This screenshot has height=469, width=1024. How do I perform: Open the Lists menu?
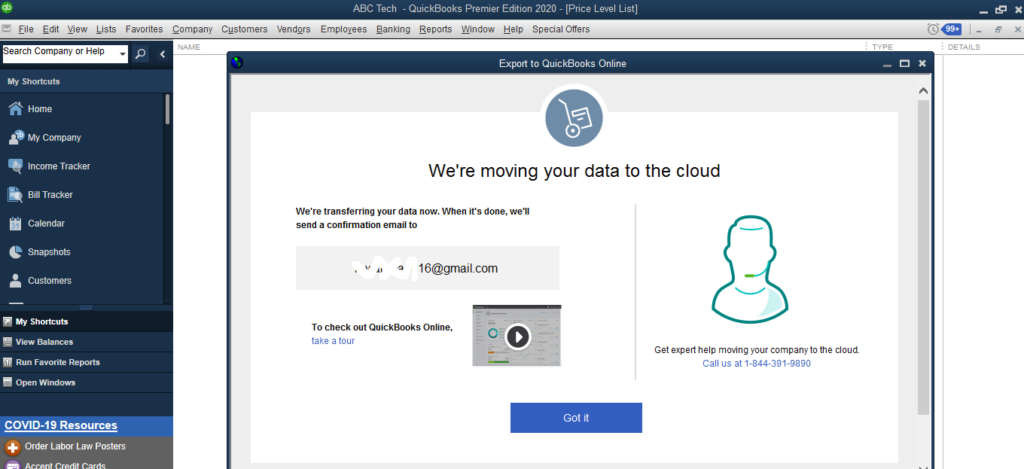[x=106, y=29]
